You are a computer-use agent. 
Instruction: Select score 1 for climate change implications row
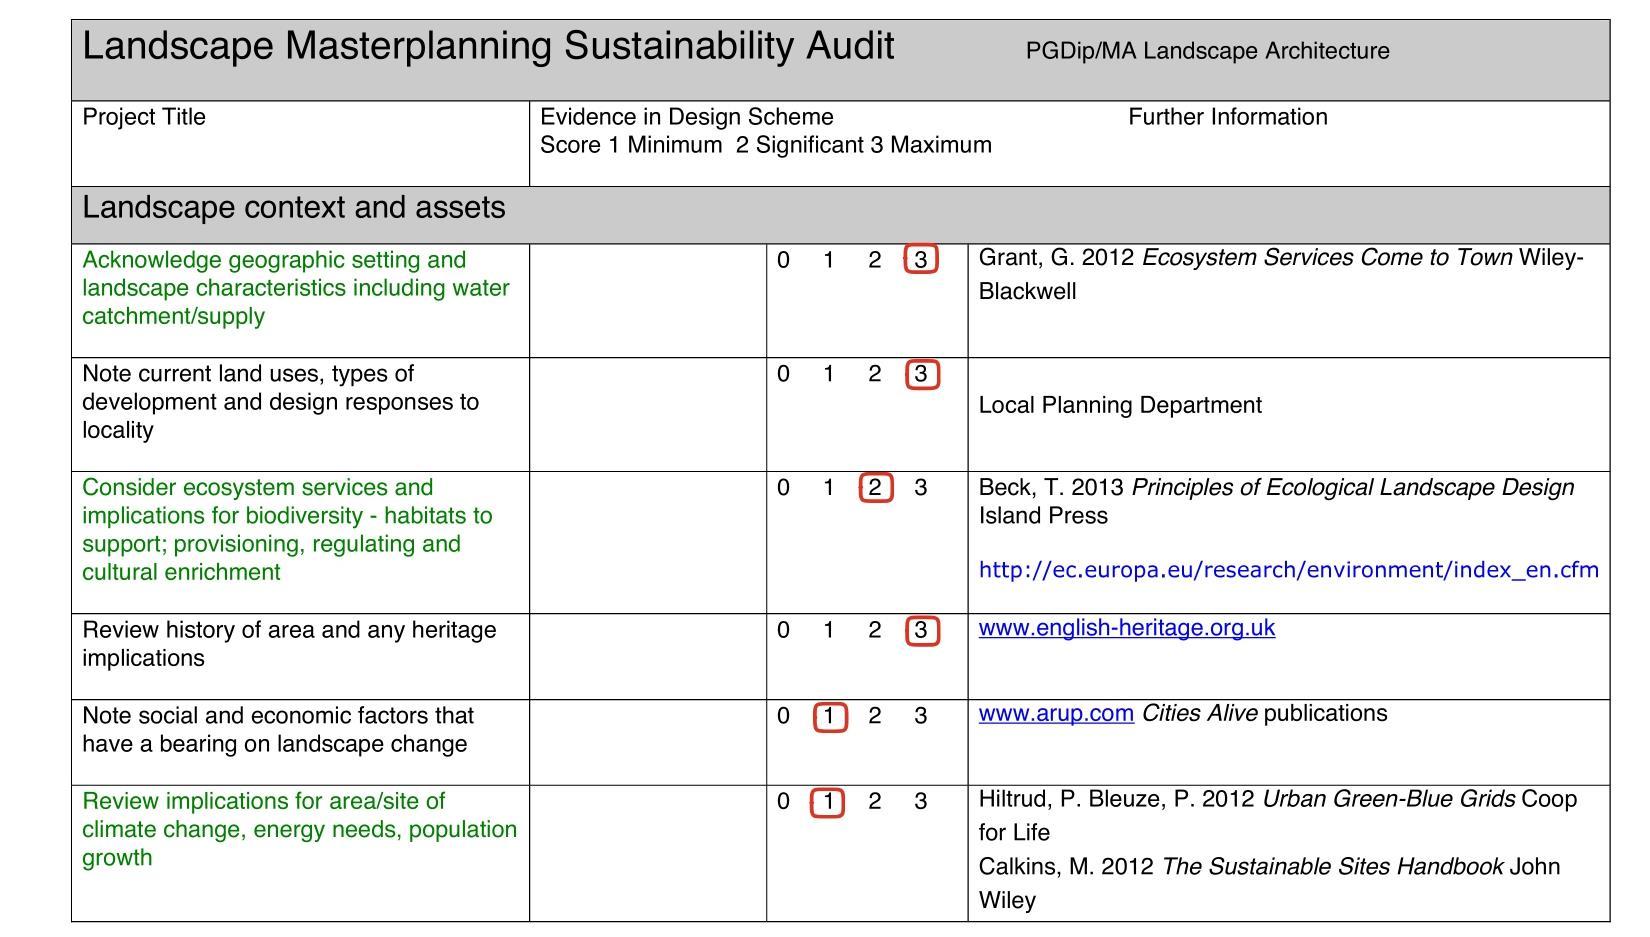[828, 802]
